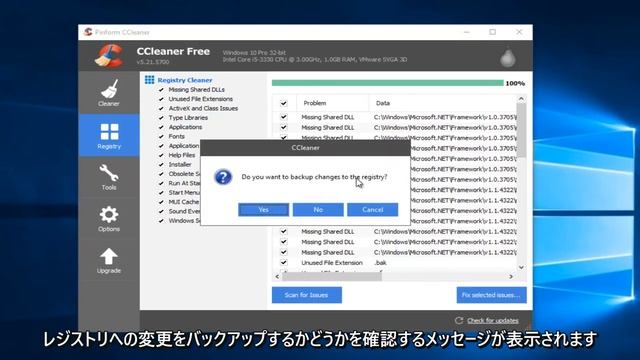Minimize the Piriform CCleaner window
The width and height of the screenshot is (640, 360).
pyautogui.click(x=467, y=32)
